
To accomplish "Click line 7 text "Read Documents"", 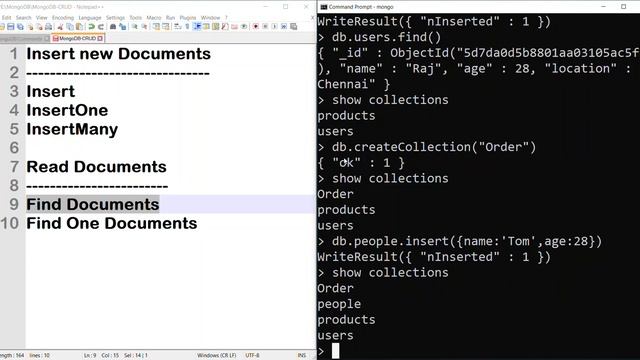I will 96,167.
